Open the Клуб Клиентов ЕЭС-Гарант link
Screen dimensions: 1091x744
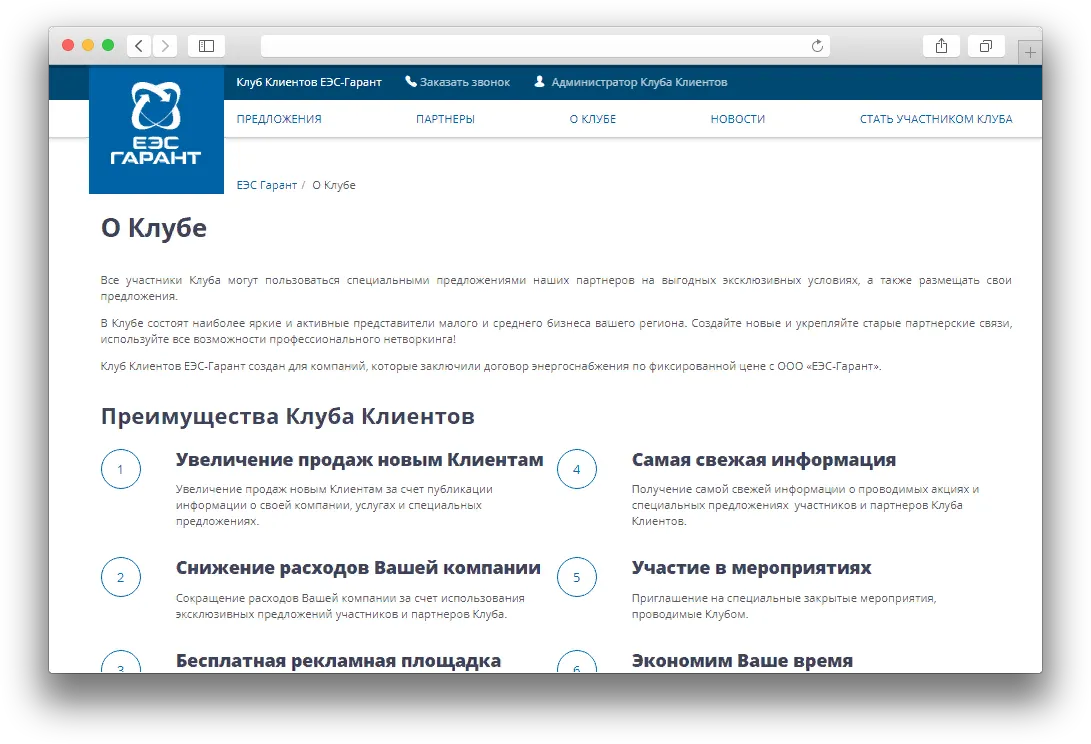coord(309,82)
